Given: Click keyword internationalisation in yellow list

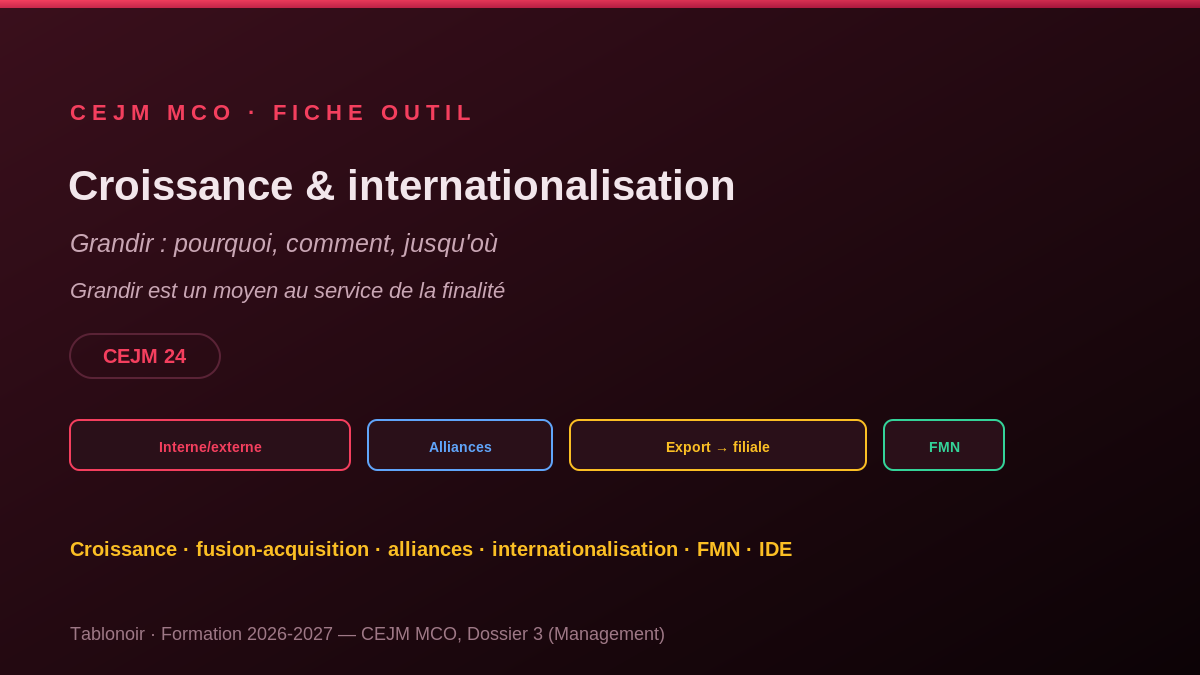Looking at the screenshot, I should coord(585,549).
